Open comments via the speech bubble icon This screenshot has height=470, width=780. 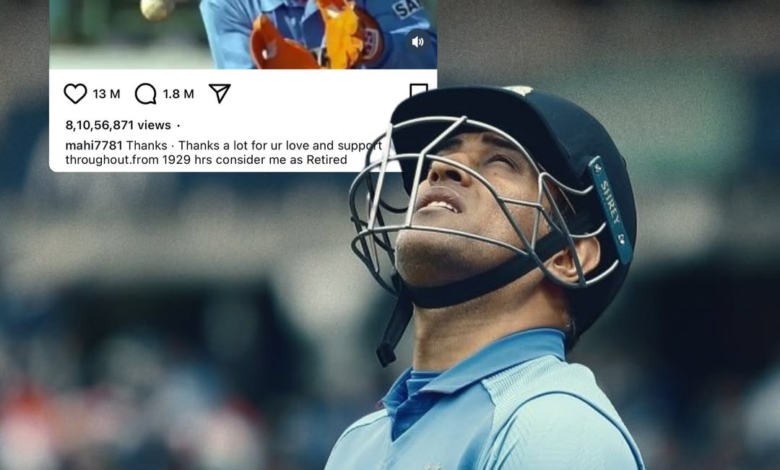tap(145, 94)
